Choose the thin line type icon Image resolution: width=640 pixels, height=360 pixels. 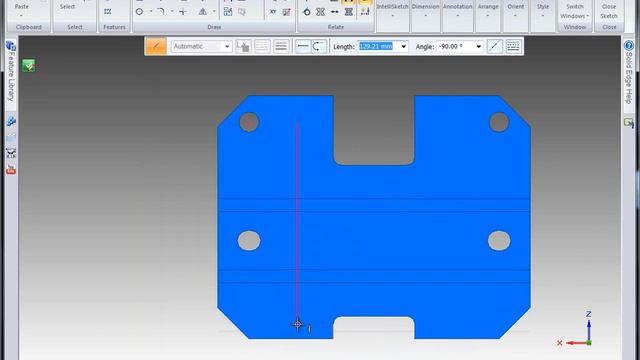point(262,46)
